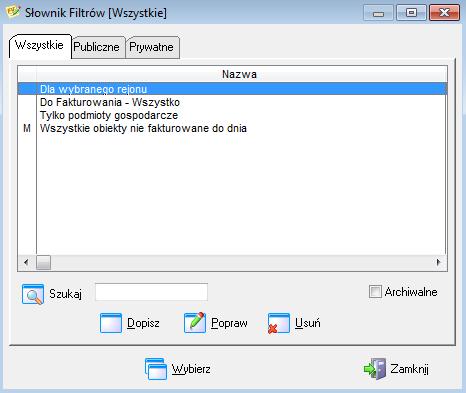This screenshot has width=466, height=393.
Task: Select row 'Dla wybranego rejonu'
Action: coord(232,89)
